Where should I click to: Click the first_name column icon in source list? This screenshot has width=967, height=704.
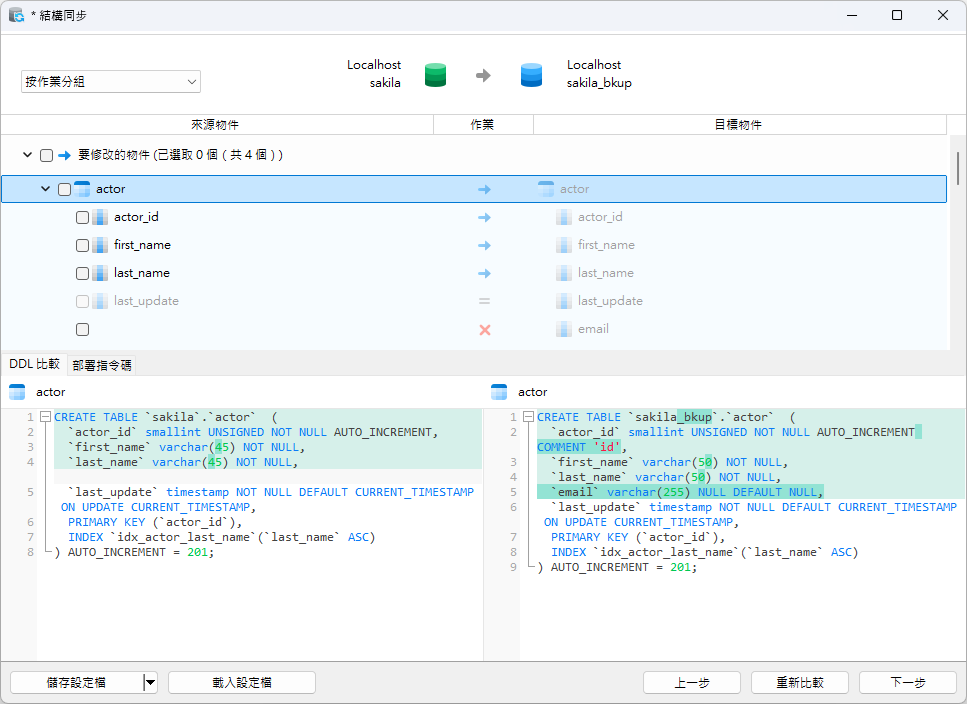[100, 245]
